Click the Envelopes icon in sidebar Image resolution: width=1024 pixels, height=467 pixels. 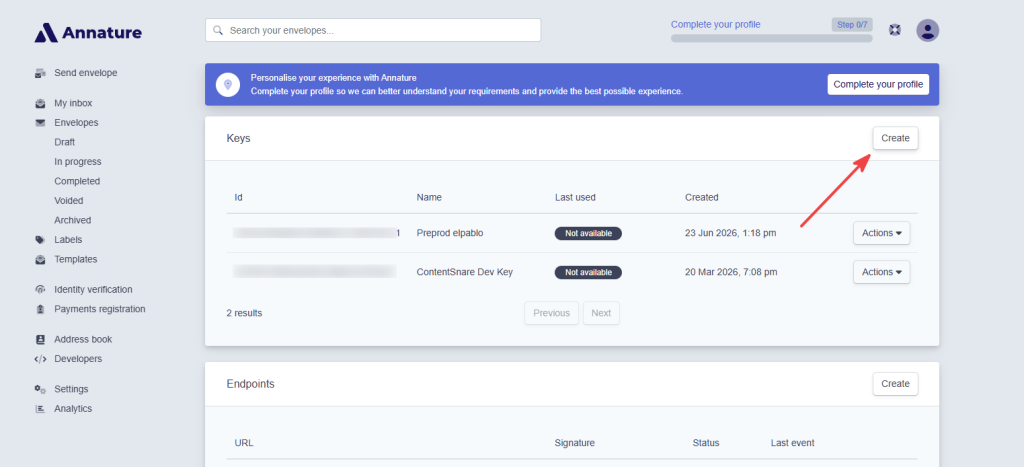pos(40,123)
